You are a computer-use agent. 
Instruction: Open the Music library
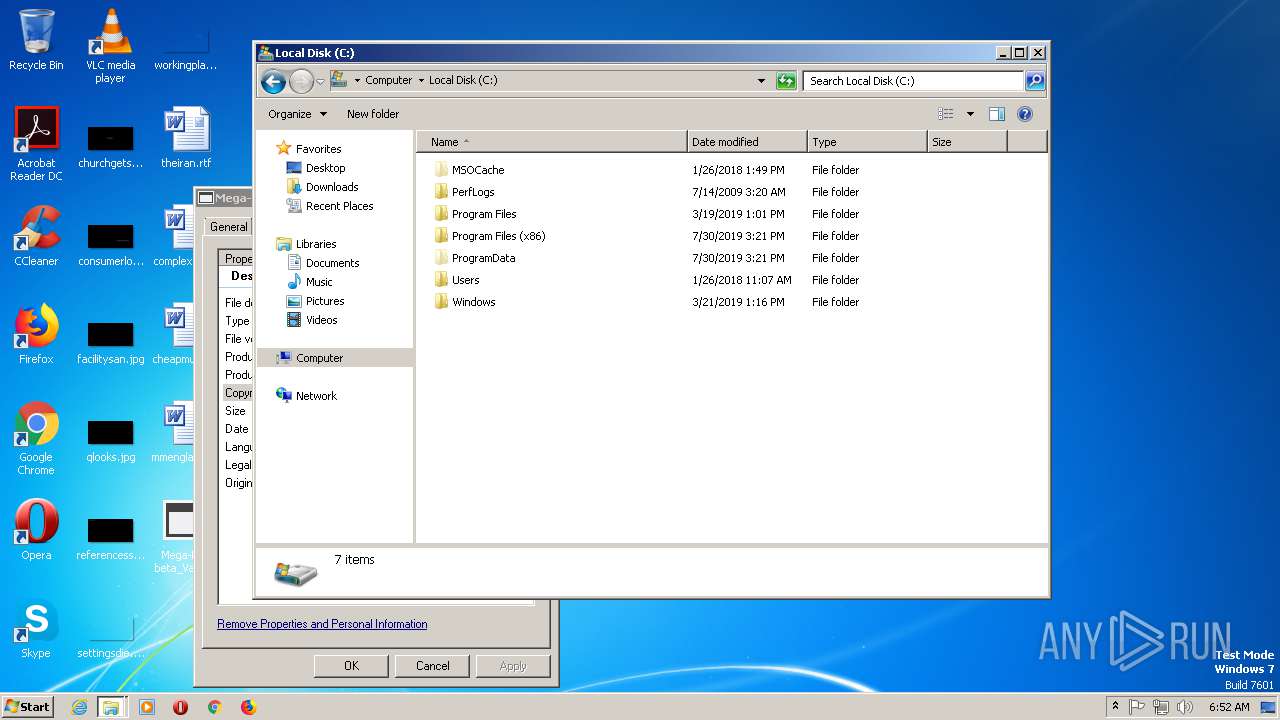[319, 282]
